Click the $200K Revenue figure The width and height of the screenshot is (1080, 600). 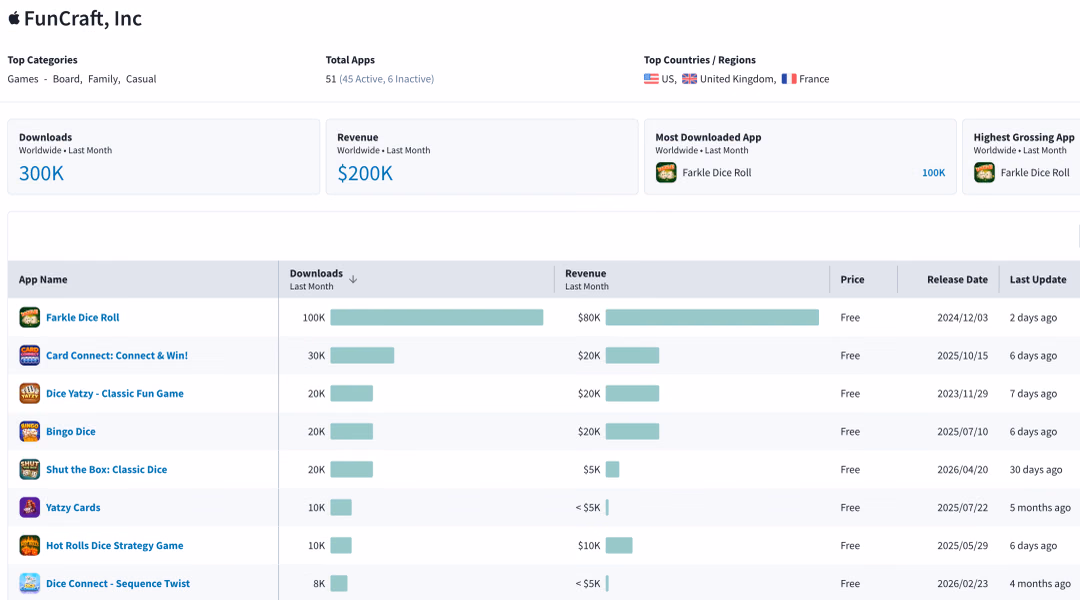[x=365, y=173]
